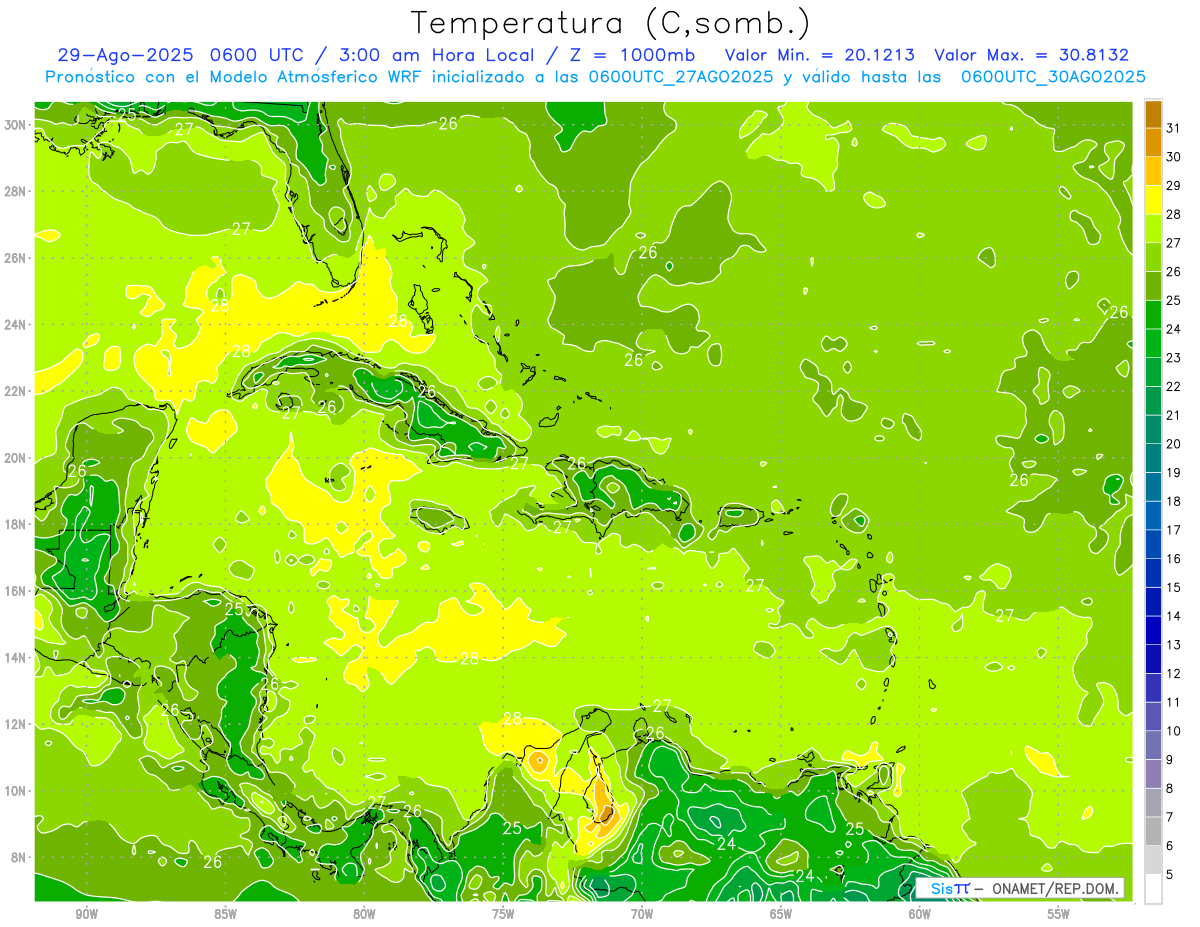Click the 28N latitude label

(x=15, y=190)
